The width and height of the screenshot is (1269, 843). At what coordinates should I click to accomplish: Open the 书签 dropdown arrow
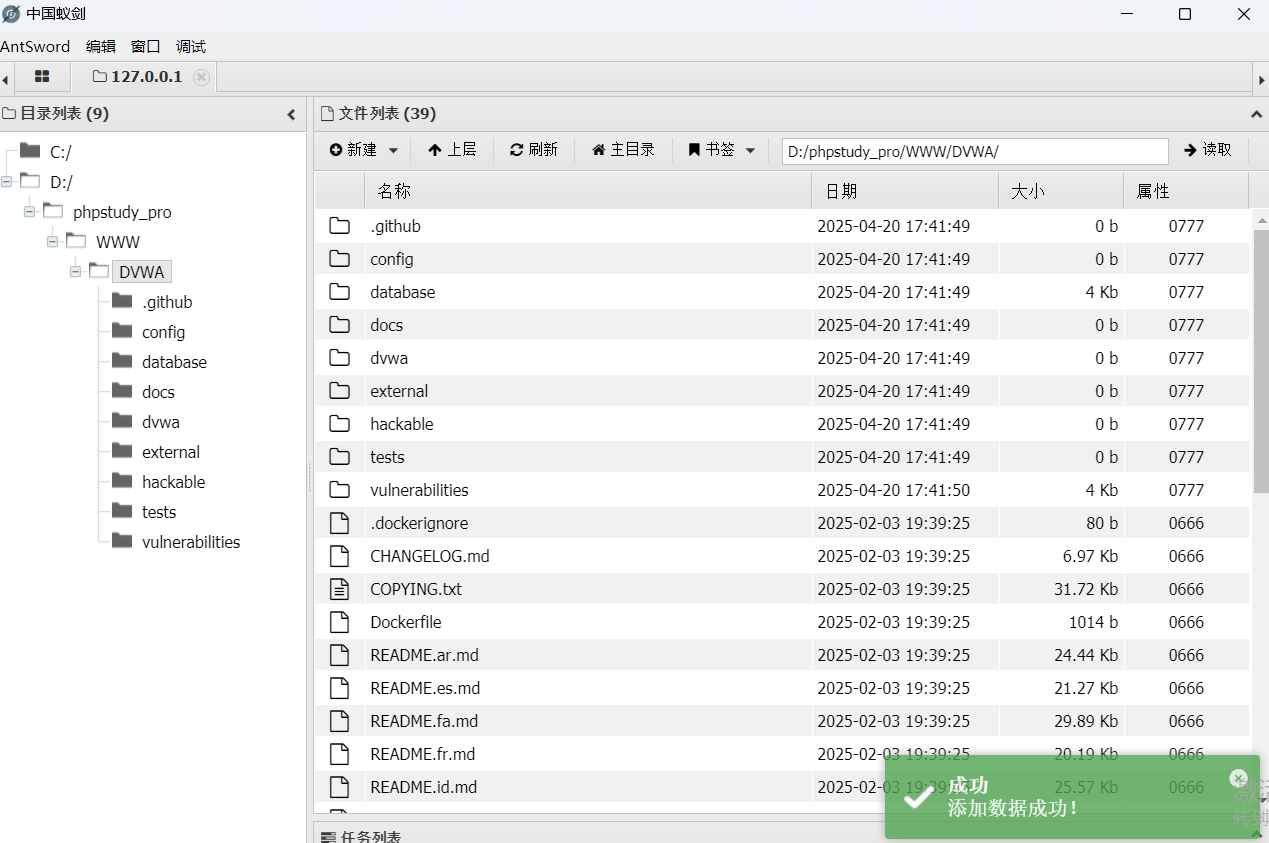[x=751, y=151]
